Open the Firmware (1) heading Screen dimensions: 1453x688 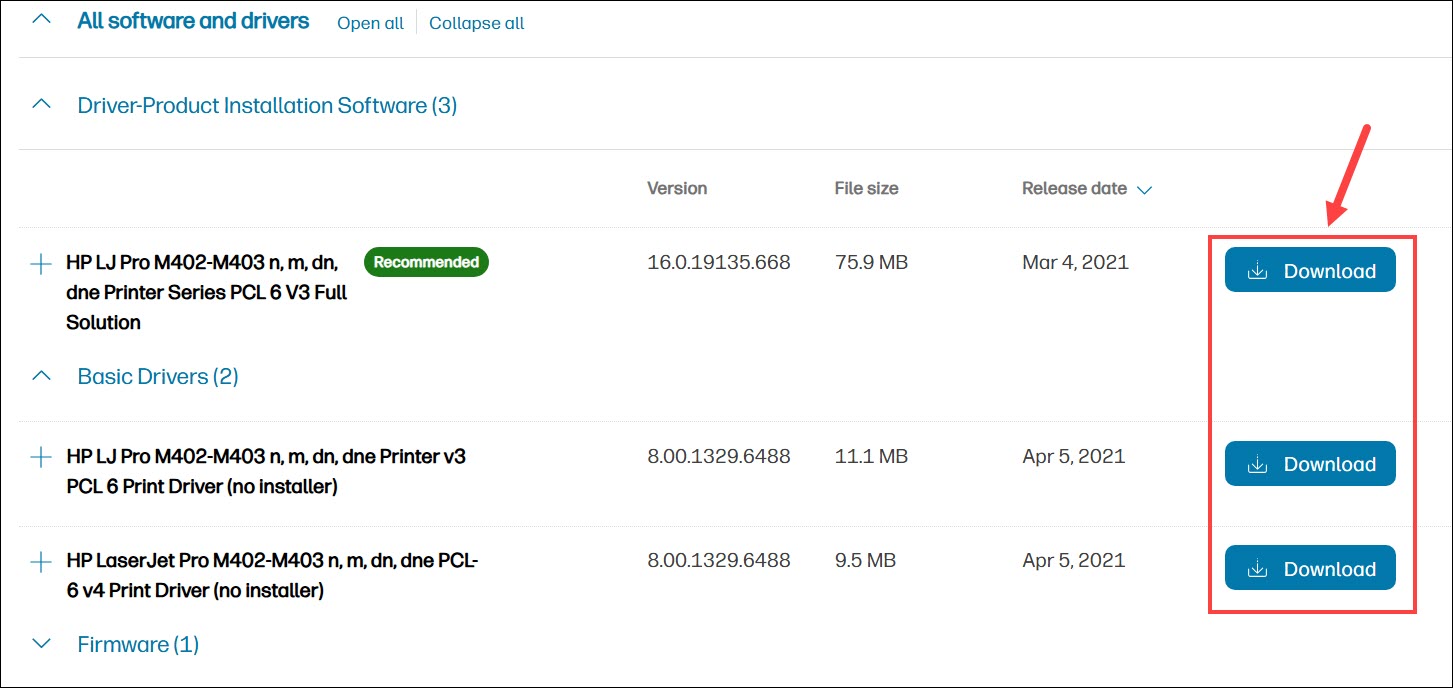click(138, 644)
